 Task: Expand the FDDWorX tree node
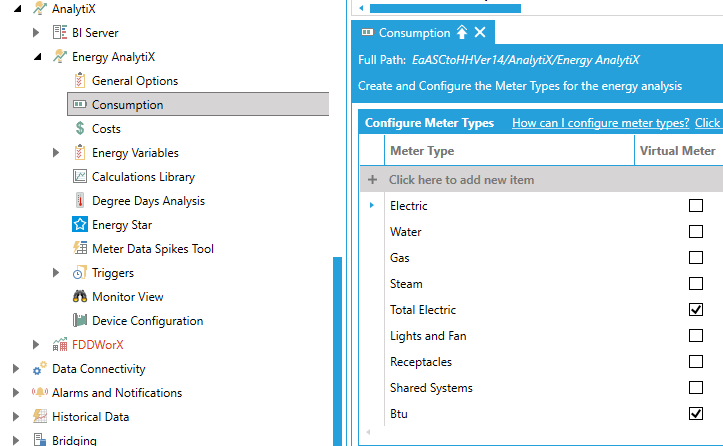pos(37,345)
